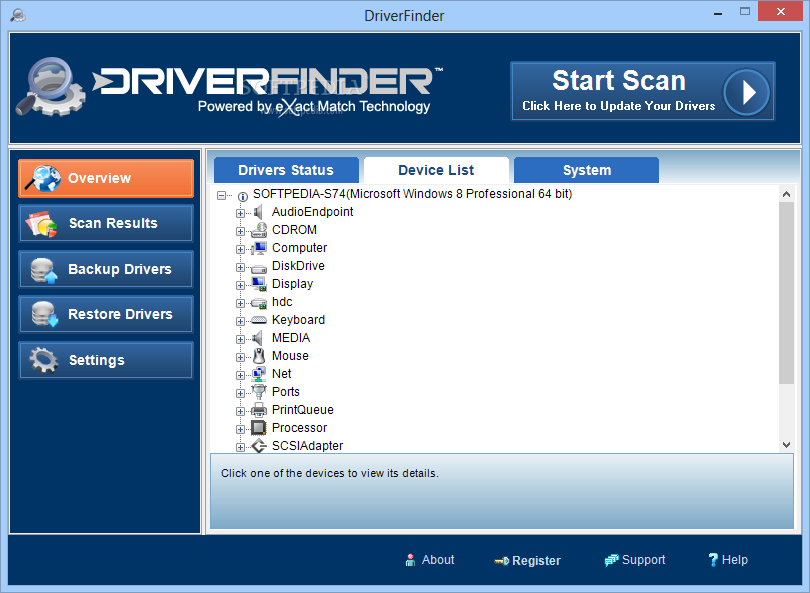The height and width of the screenshot is (593, 810).
Task: Click the Settings gear icon
Action: pyautogui.click(x=43, y=360)
